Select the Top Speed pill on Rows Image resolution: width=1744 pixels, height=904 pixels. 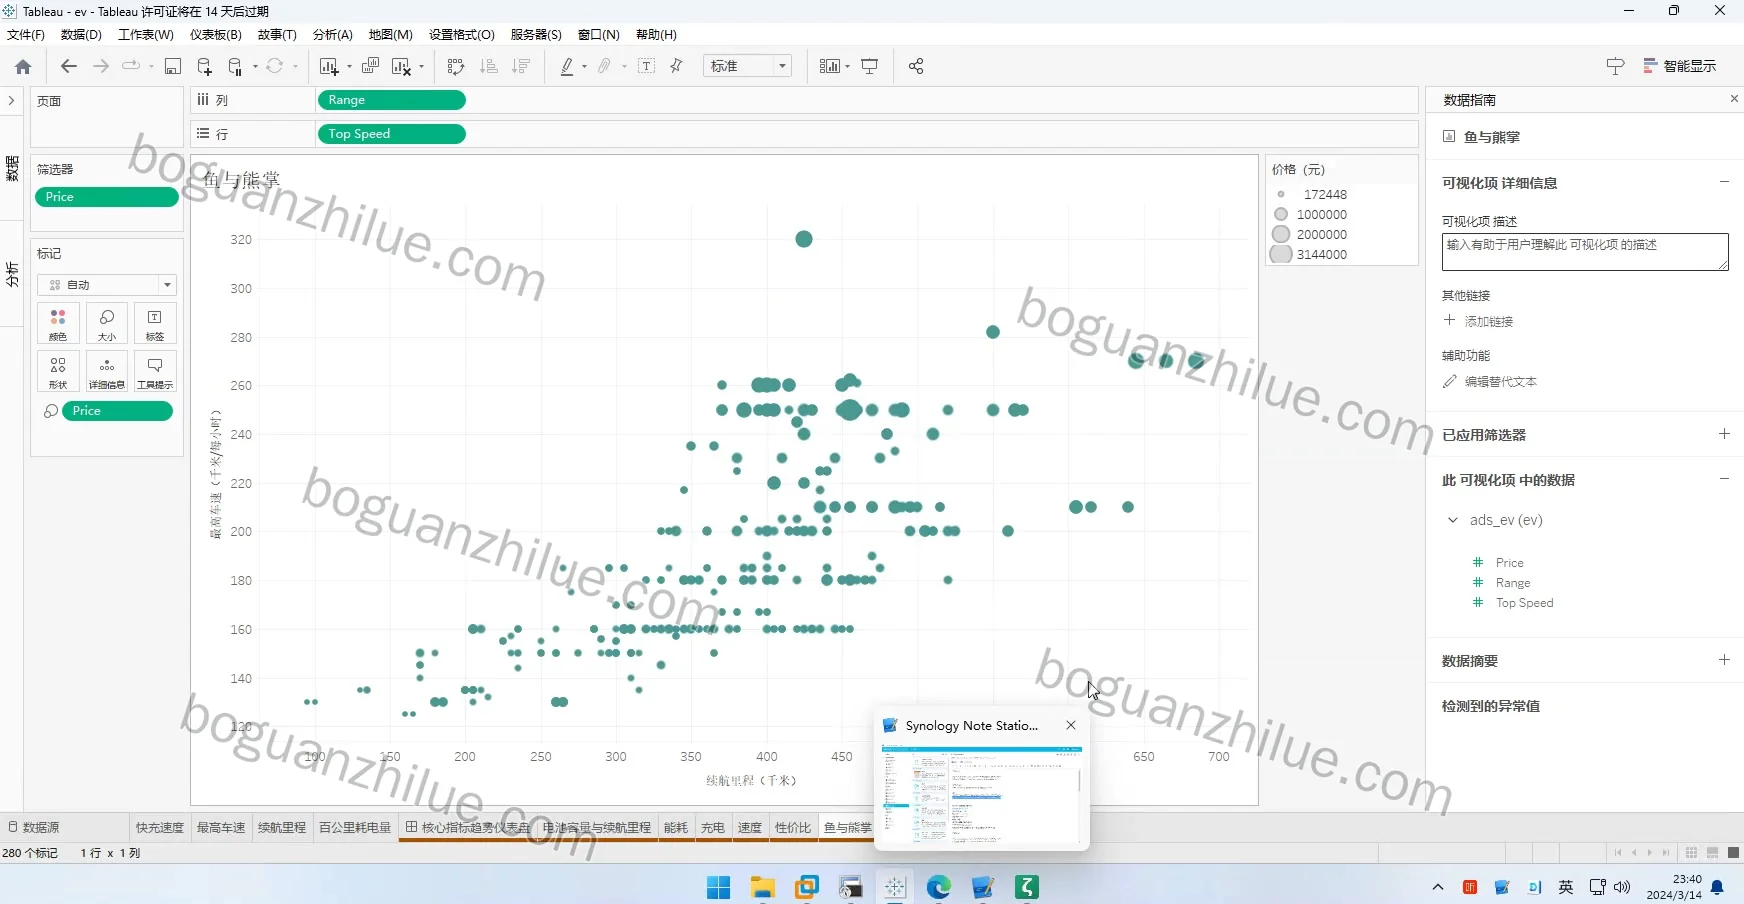(391, 134)
